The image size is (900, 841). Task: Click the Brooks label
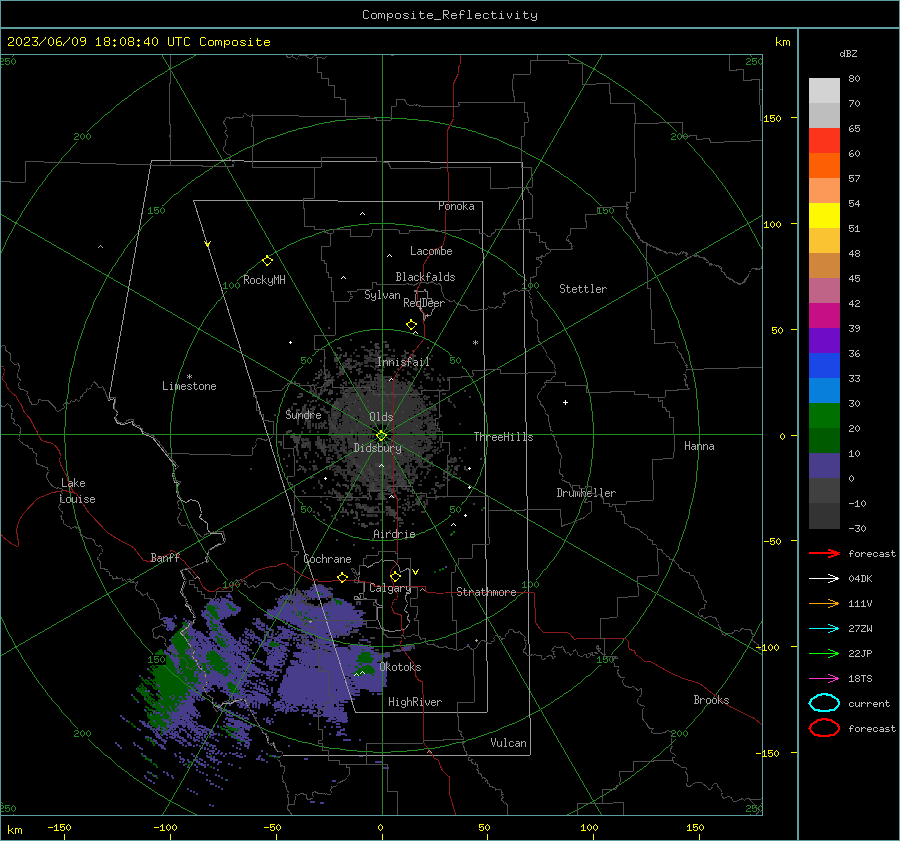711,700
